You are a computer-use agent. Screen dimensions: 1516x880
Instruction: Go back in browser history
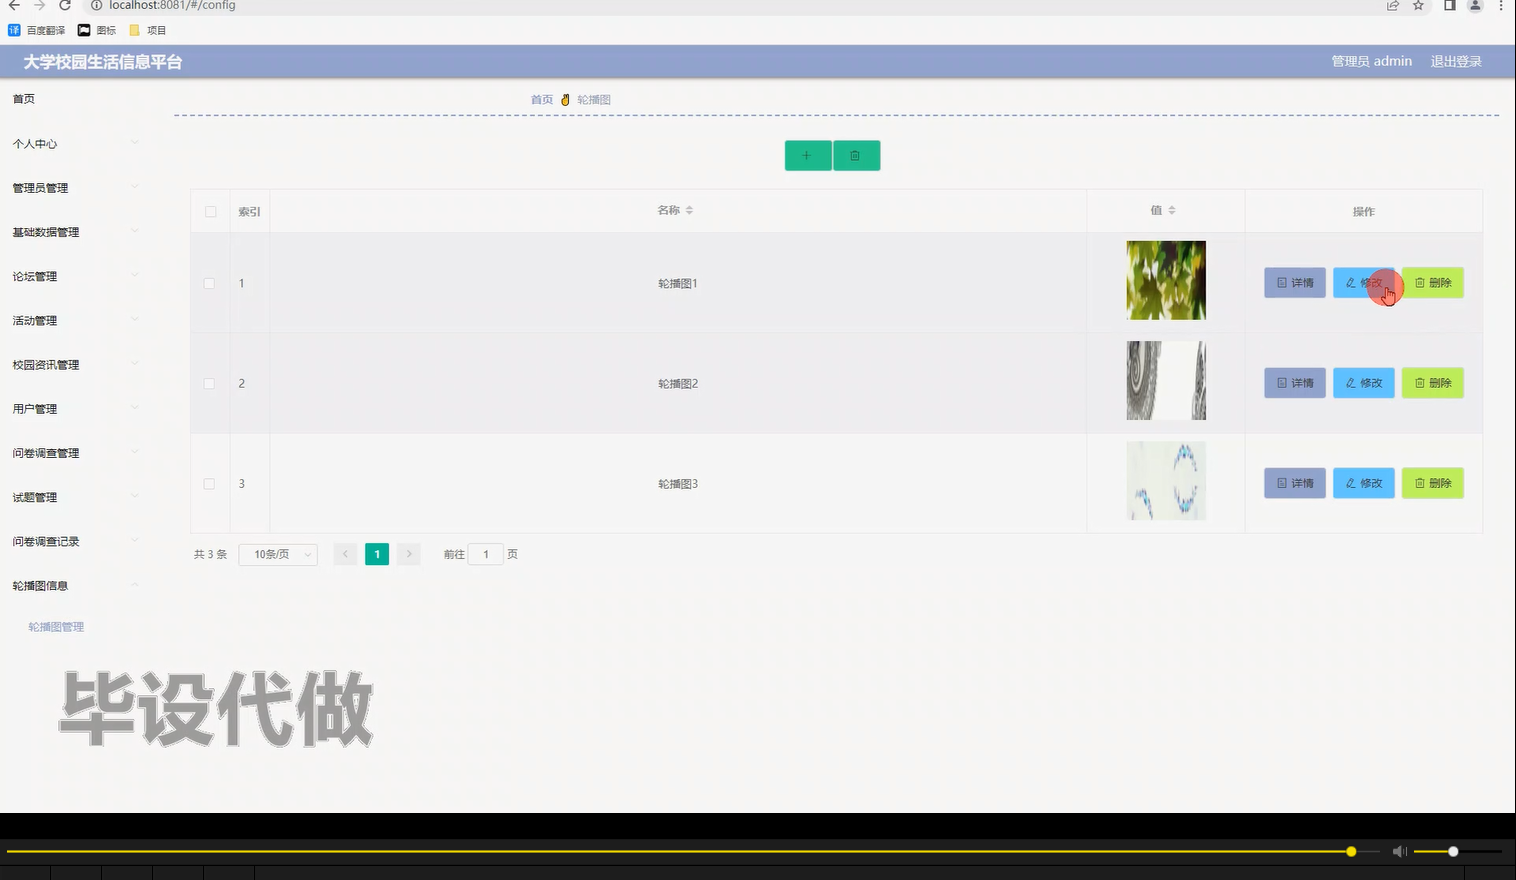coord(14,6)
